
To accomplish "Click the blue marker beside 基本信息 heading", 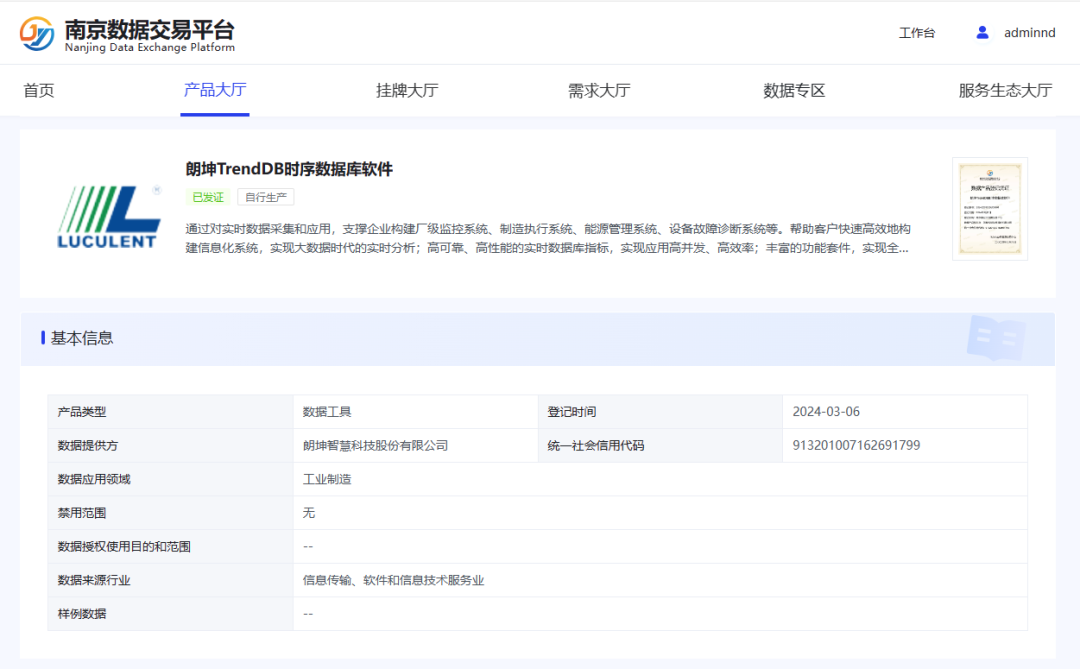I will 41,338.
